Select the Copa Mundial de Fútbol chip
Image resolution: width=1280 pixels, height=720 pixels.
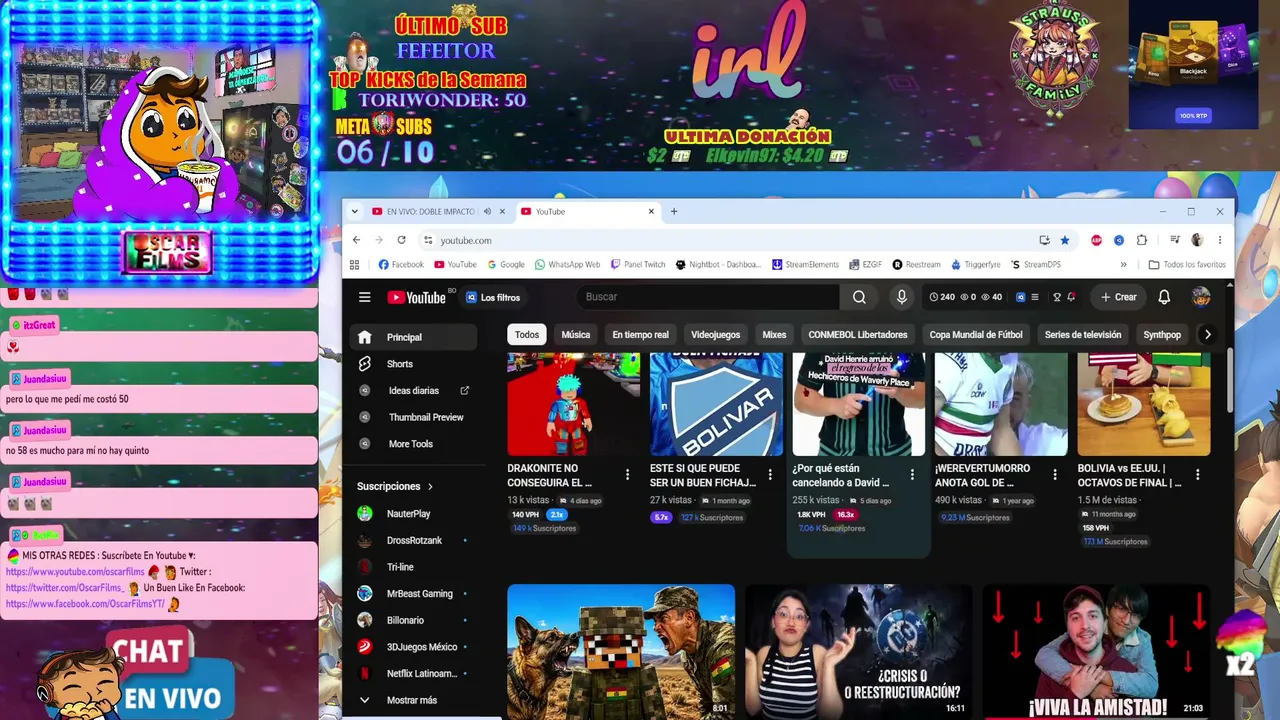coord(976,335)
